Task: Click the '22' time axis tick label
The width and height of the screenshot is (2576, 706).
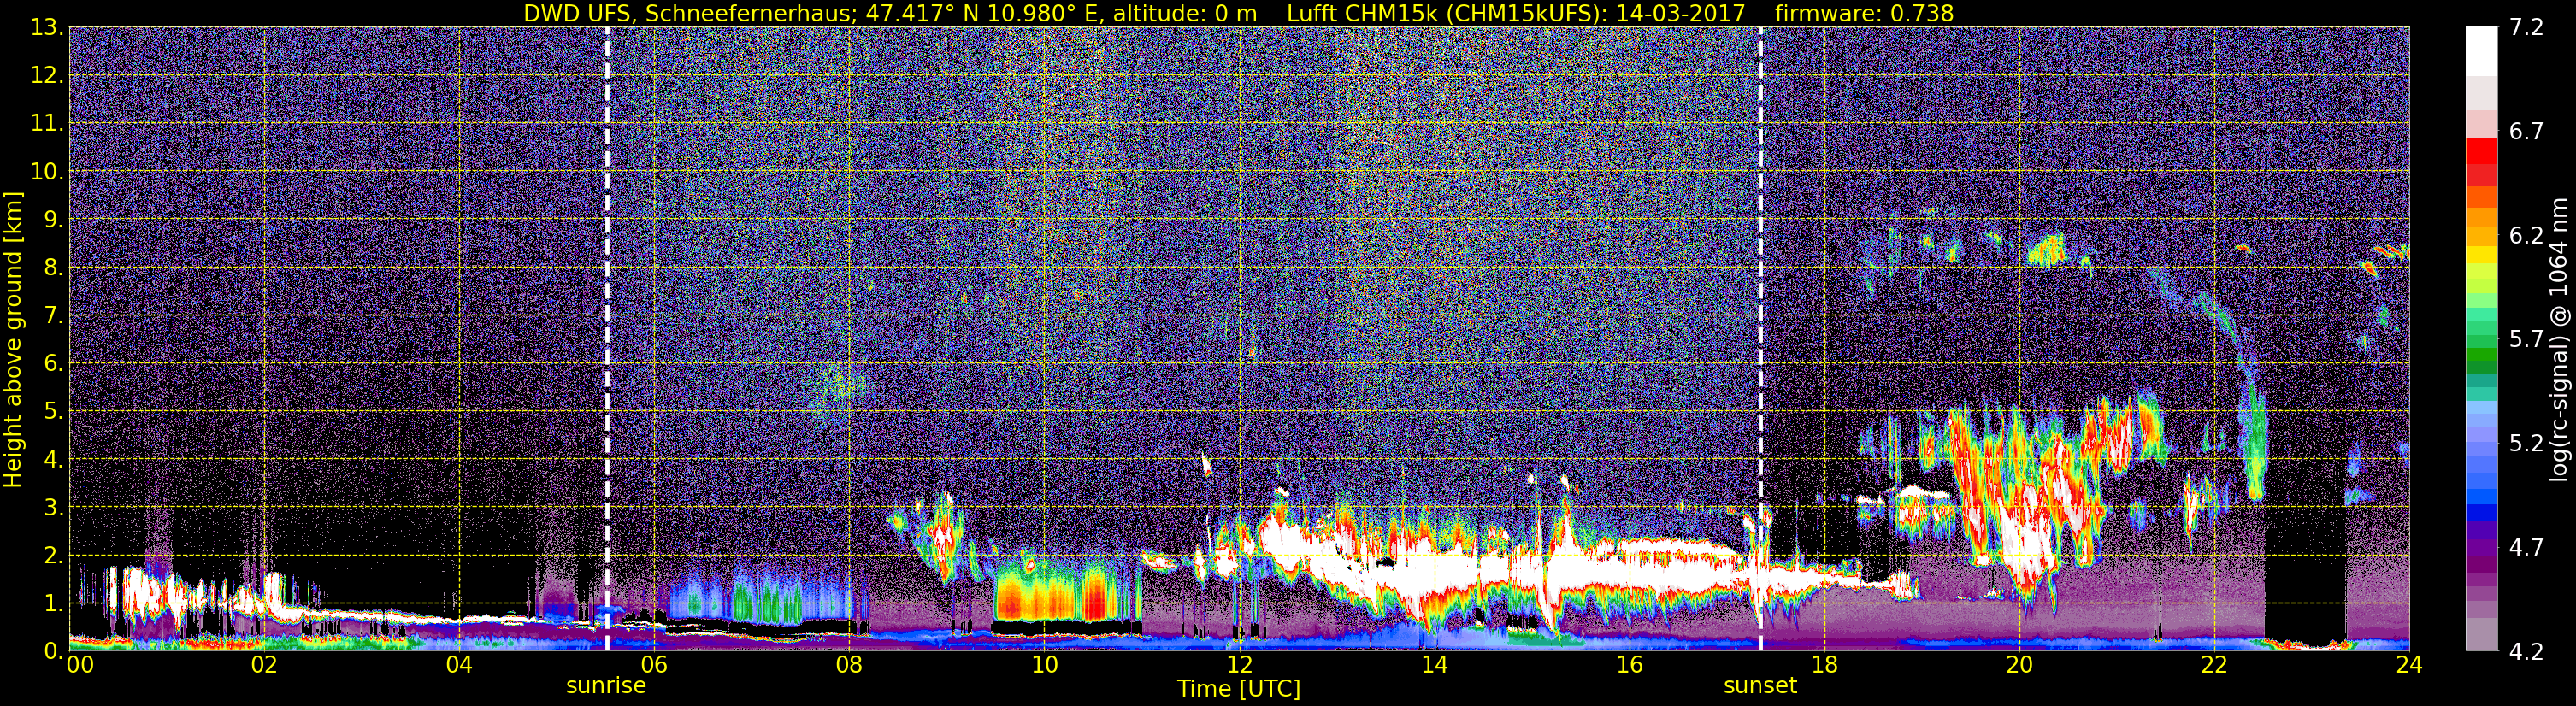Action: click(x=2214, y=665)
